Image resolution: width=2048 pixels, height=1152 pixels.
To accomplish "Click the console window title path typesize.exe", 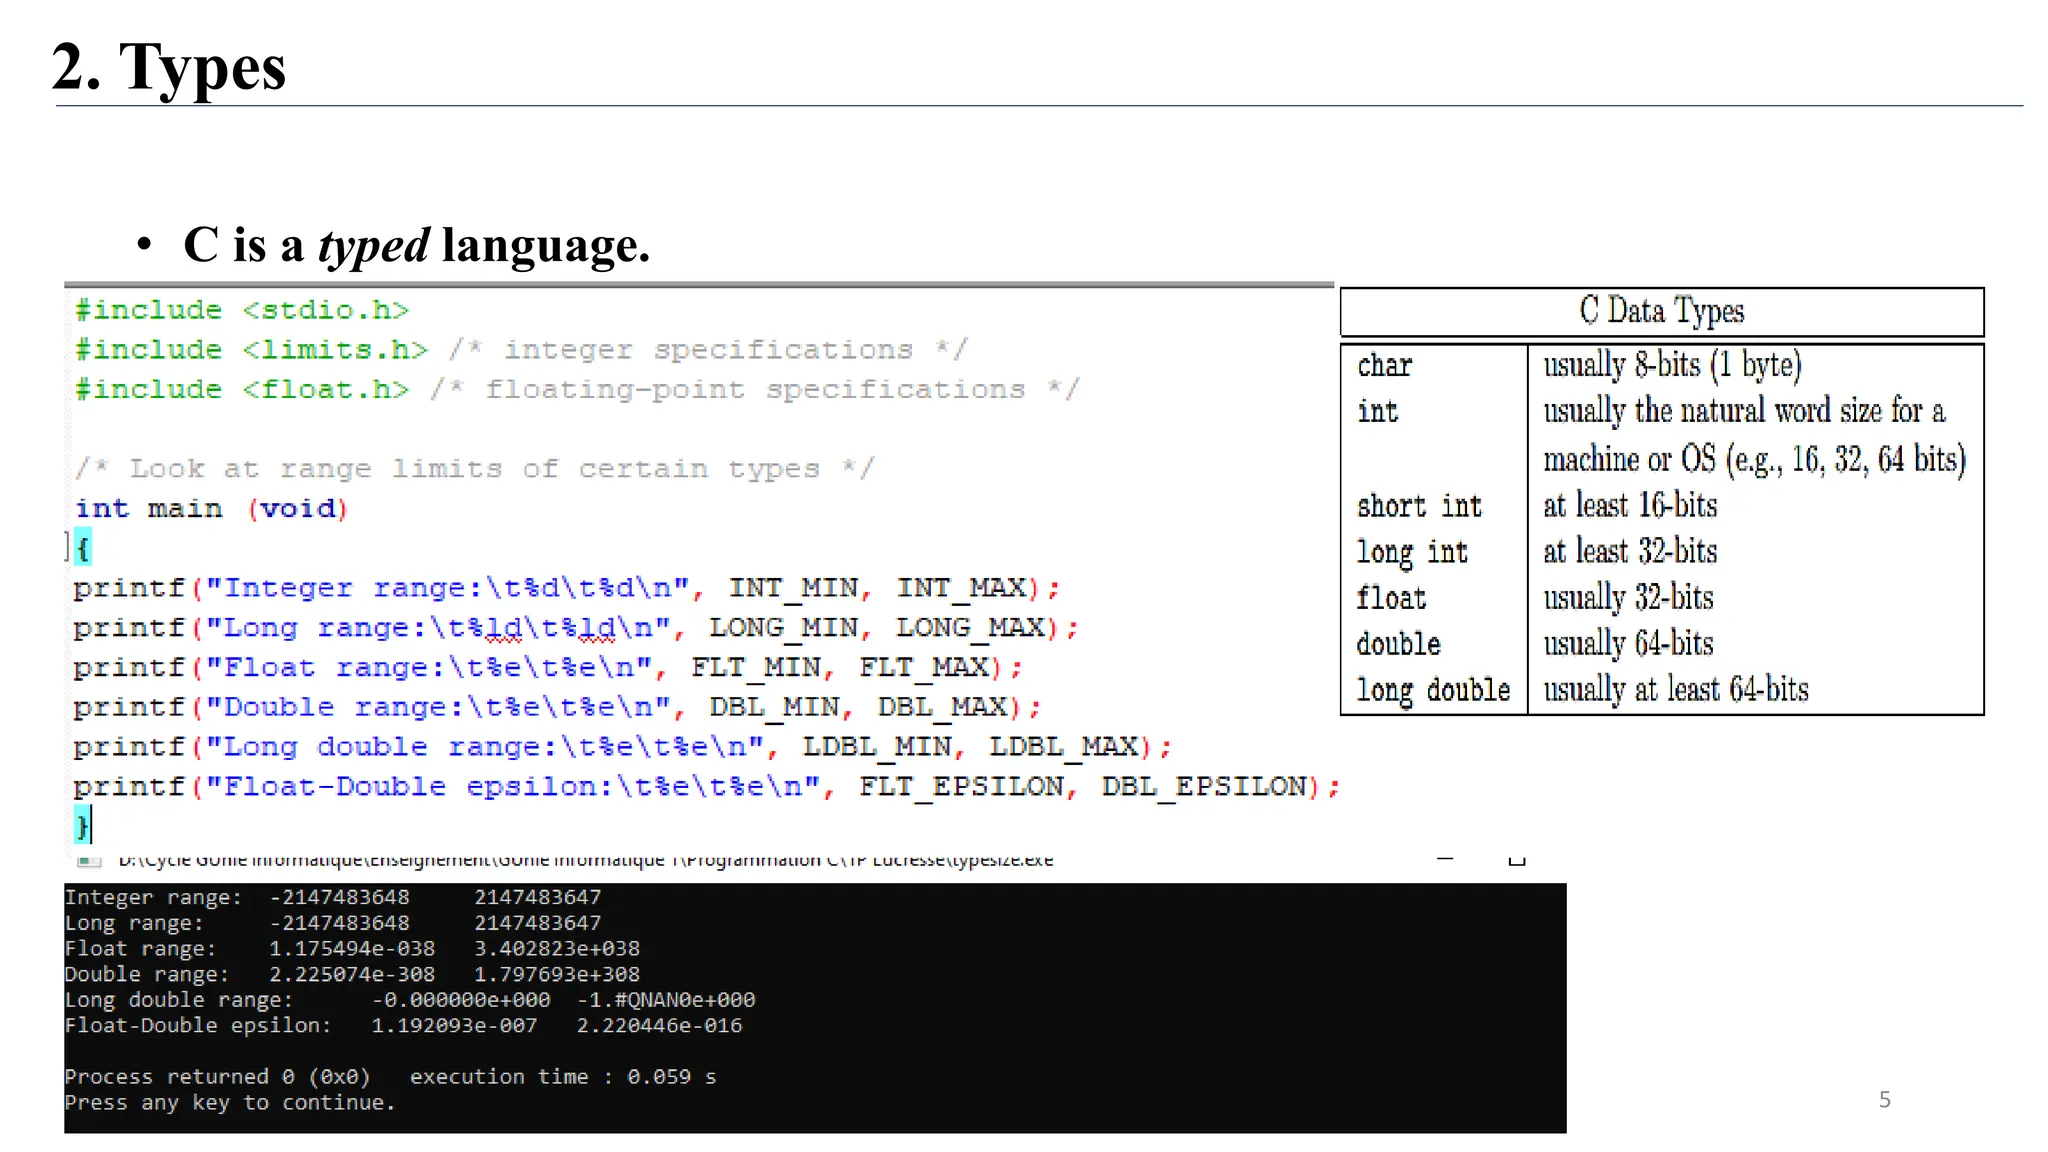I will 585,860.
